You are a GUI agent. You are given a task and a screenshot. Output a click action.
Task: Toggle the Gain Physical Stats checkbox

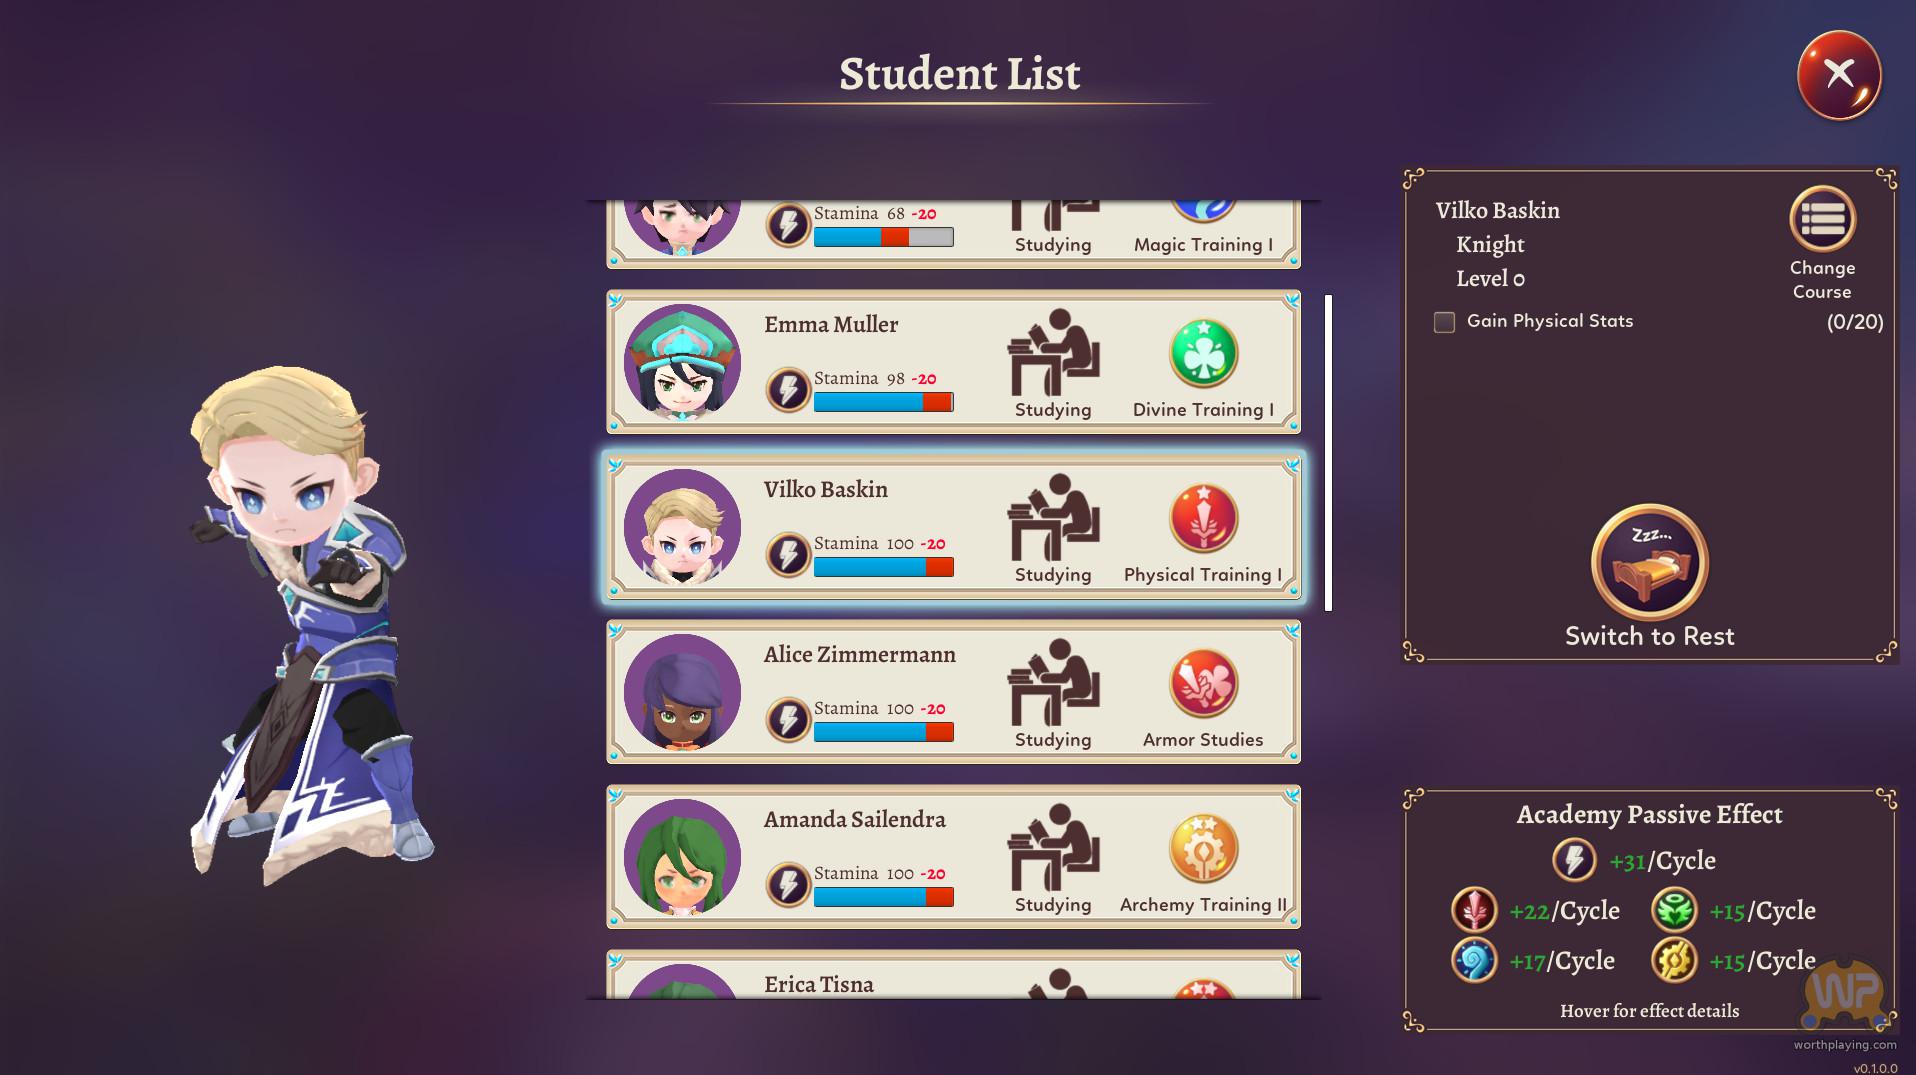(1444, 322)
